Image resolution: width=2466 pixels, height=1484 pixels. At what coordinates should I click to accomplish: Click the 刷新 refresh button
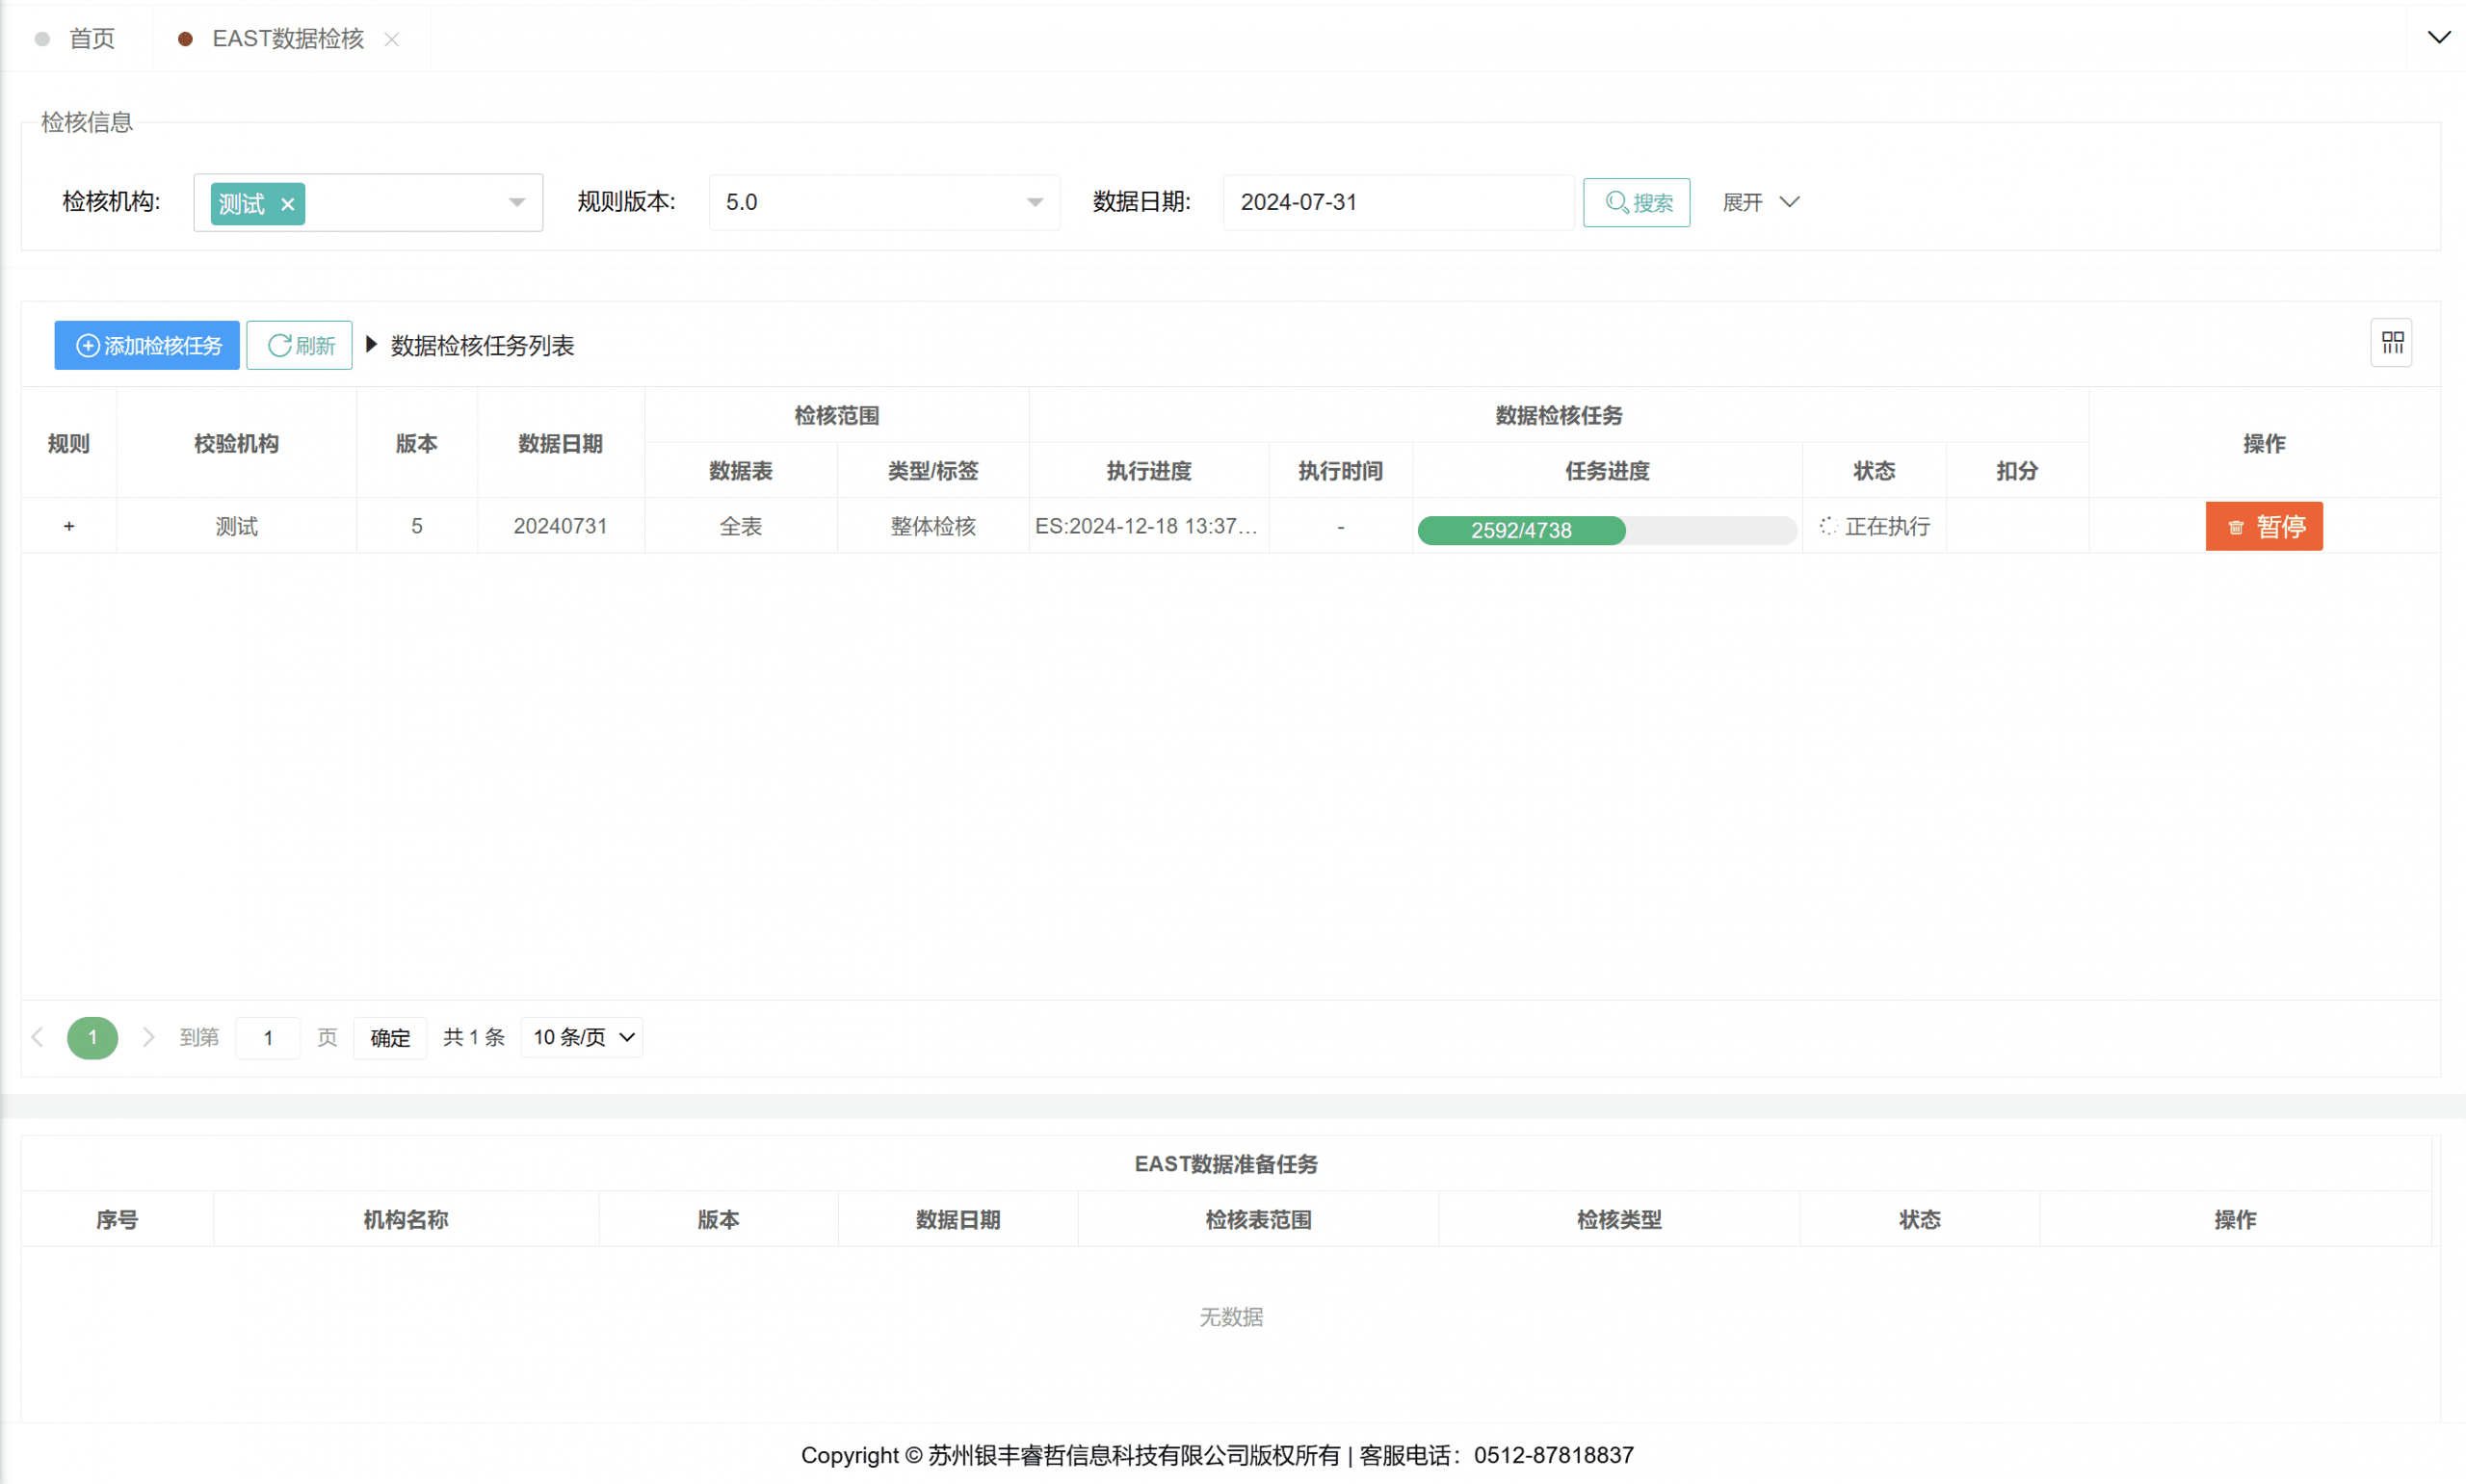pos(299,345)
